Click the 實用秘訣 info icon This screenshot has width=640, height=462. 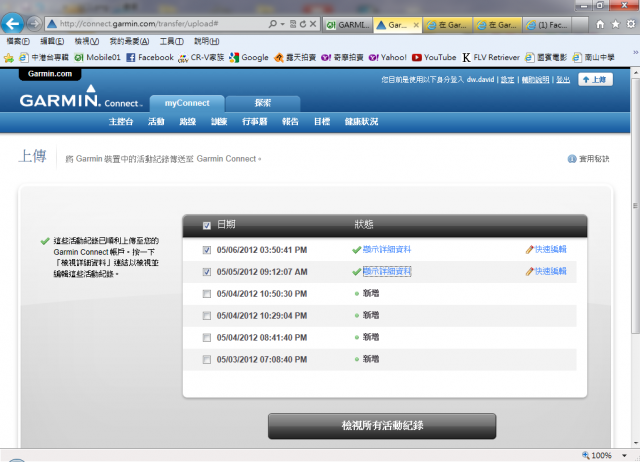coord(572,159)
